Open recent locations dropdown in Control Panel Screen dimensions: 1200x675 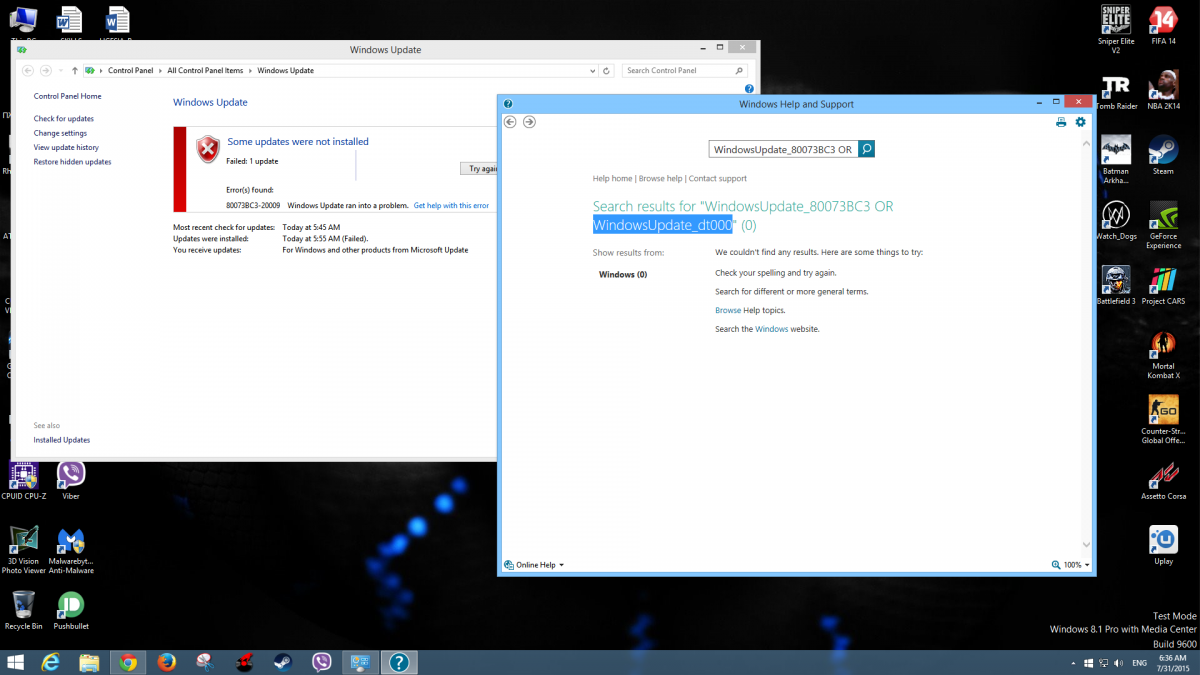[61, 71]
